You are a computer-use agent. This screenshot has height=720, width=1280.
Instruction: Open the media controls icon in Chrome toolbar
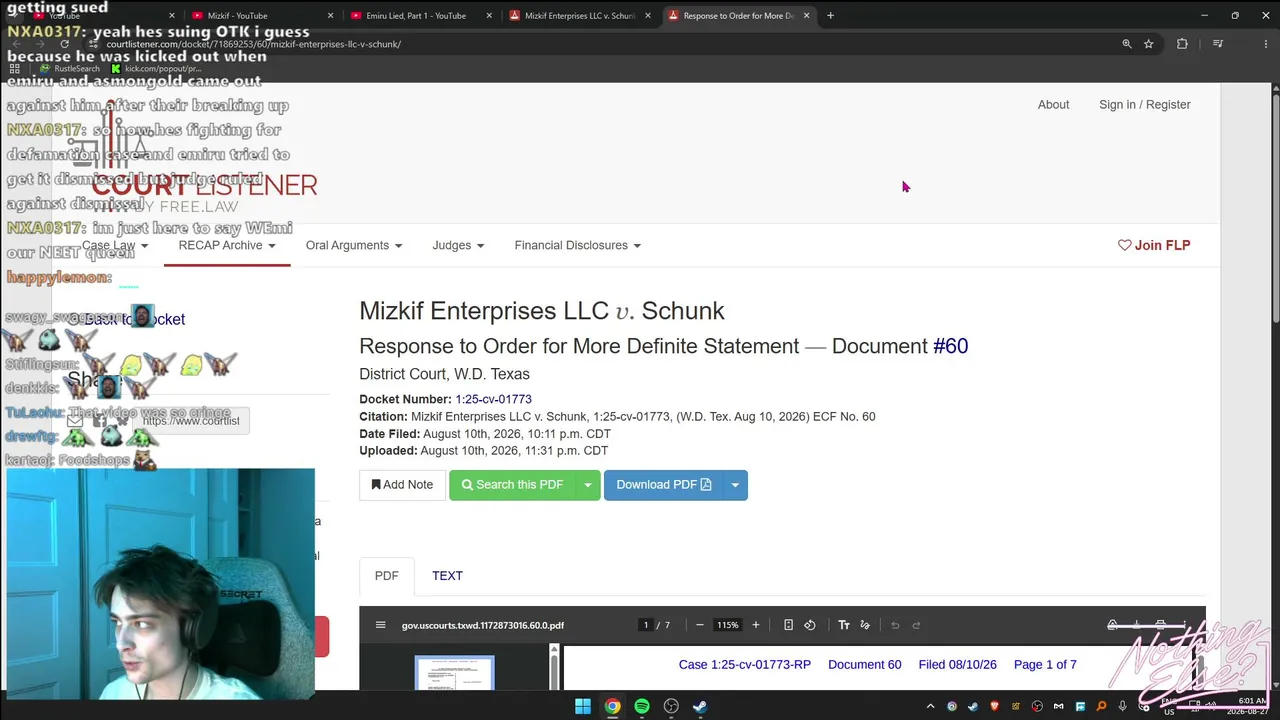tap(1218, 44)
